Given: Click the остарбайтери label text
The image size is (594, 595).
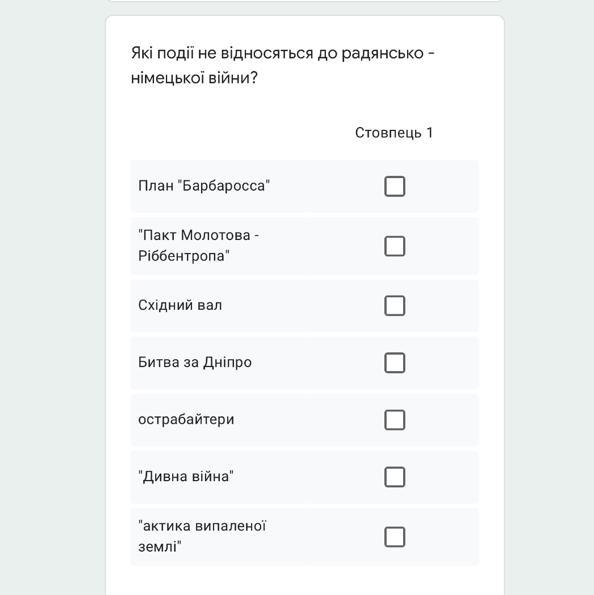Looking at the screenshot, I should pyautogui.click(x=186, y=420).
